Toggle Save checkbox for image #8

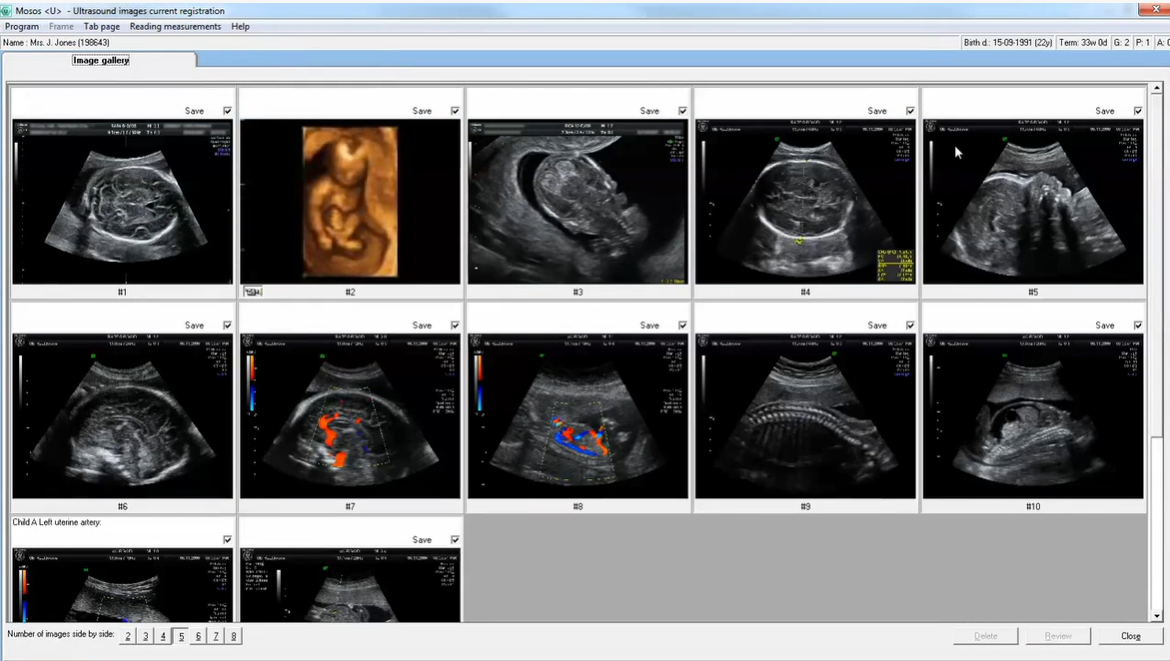click(683, 325)
